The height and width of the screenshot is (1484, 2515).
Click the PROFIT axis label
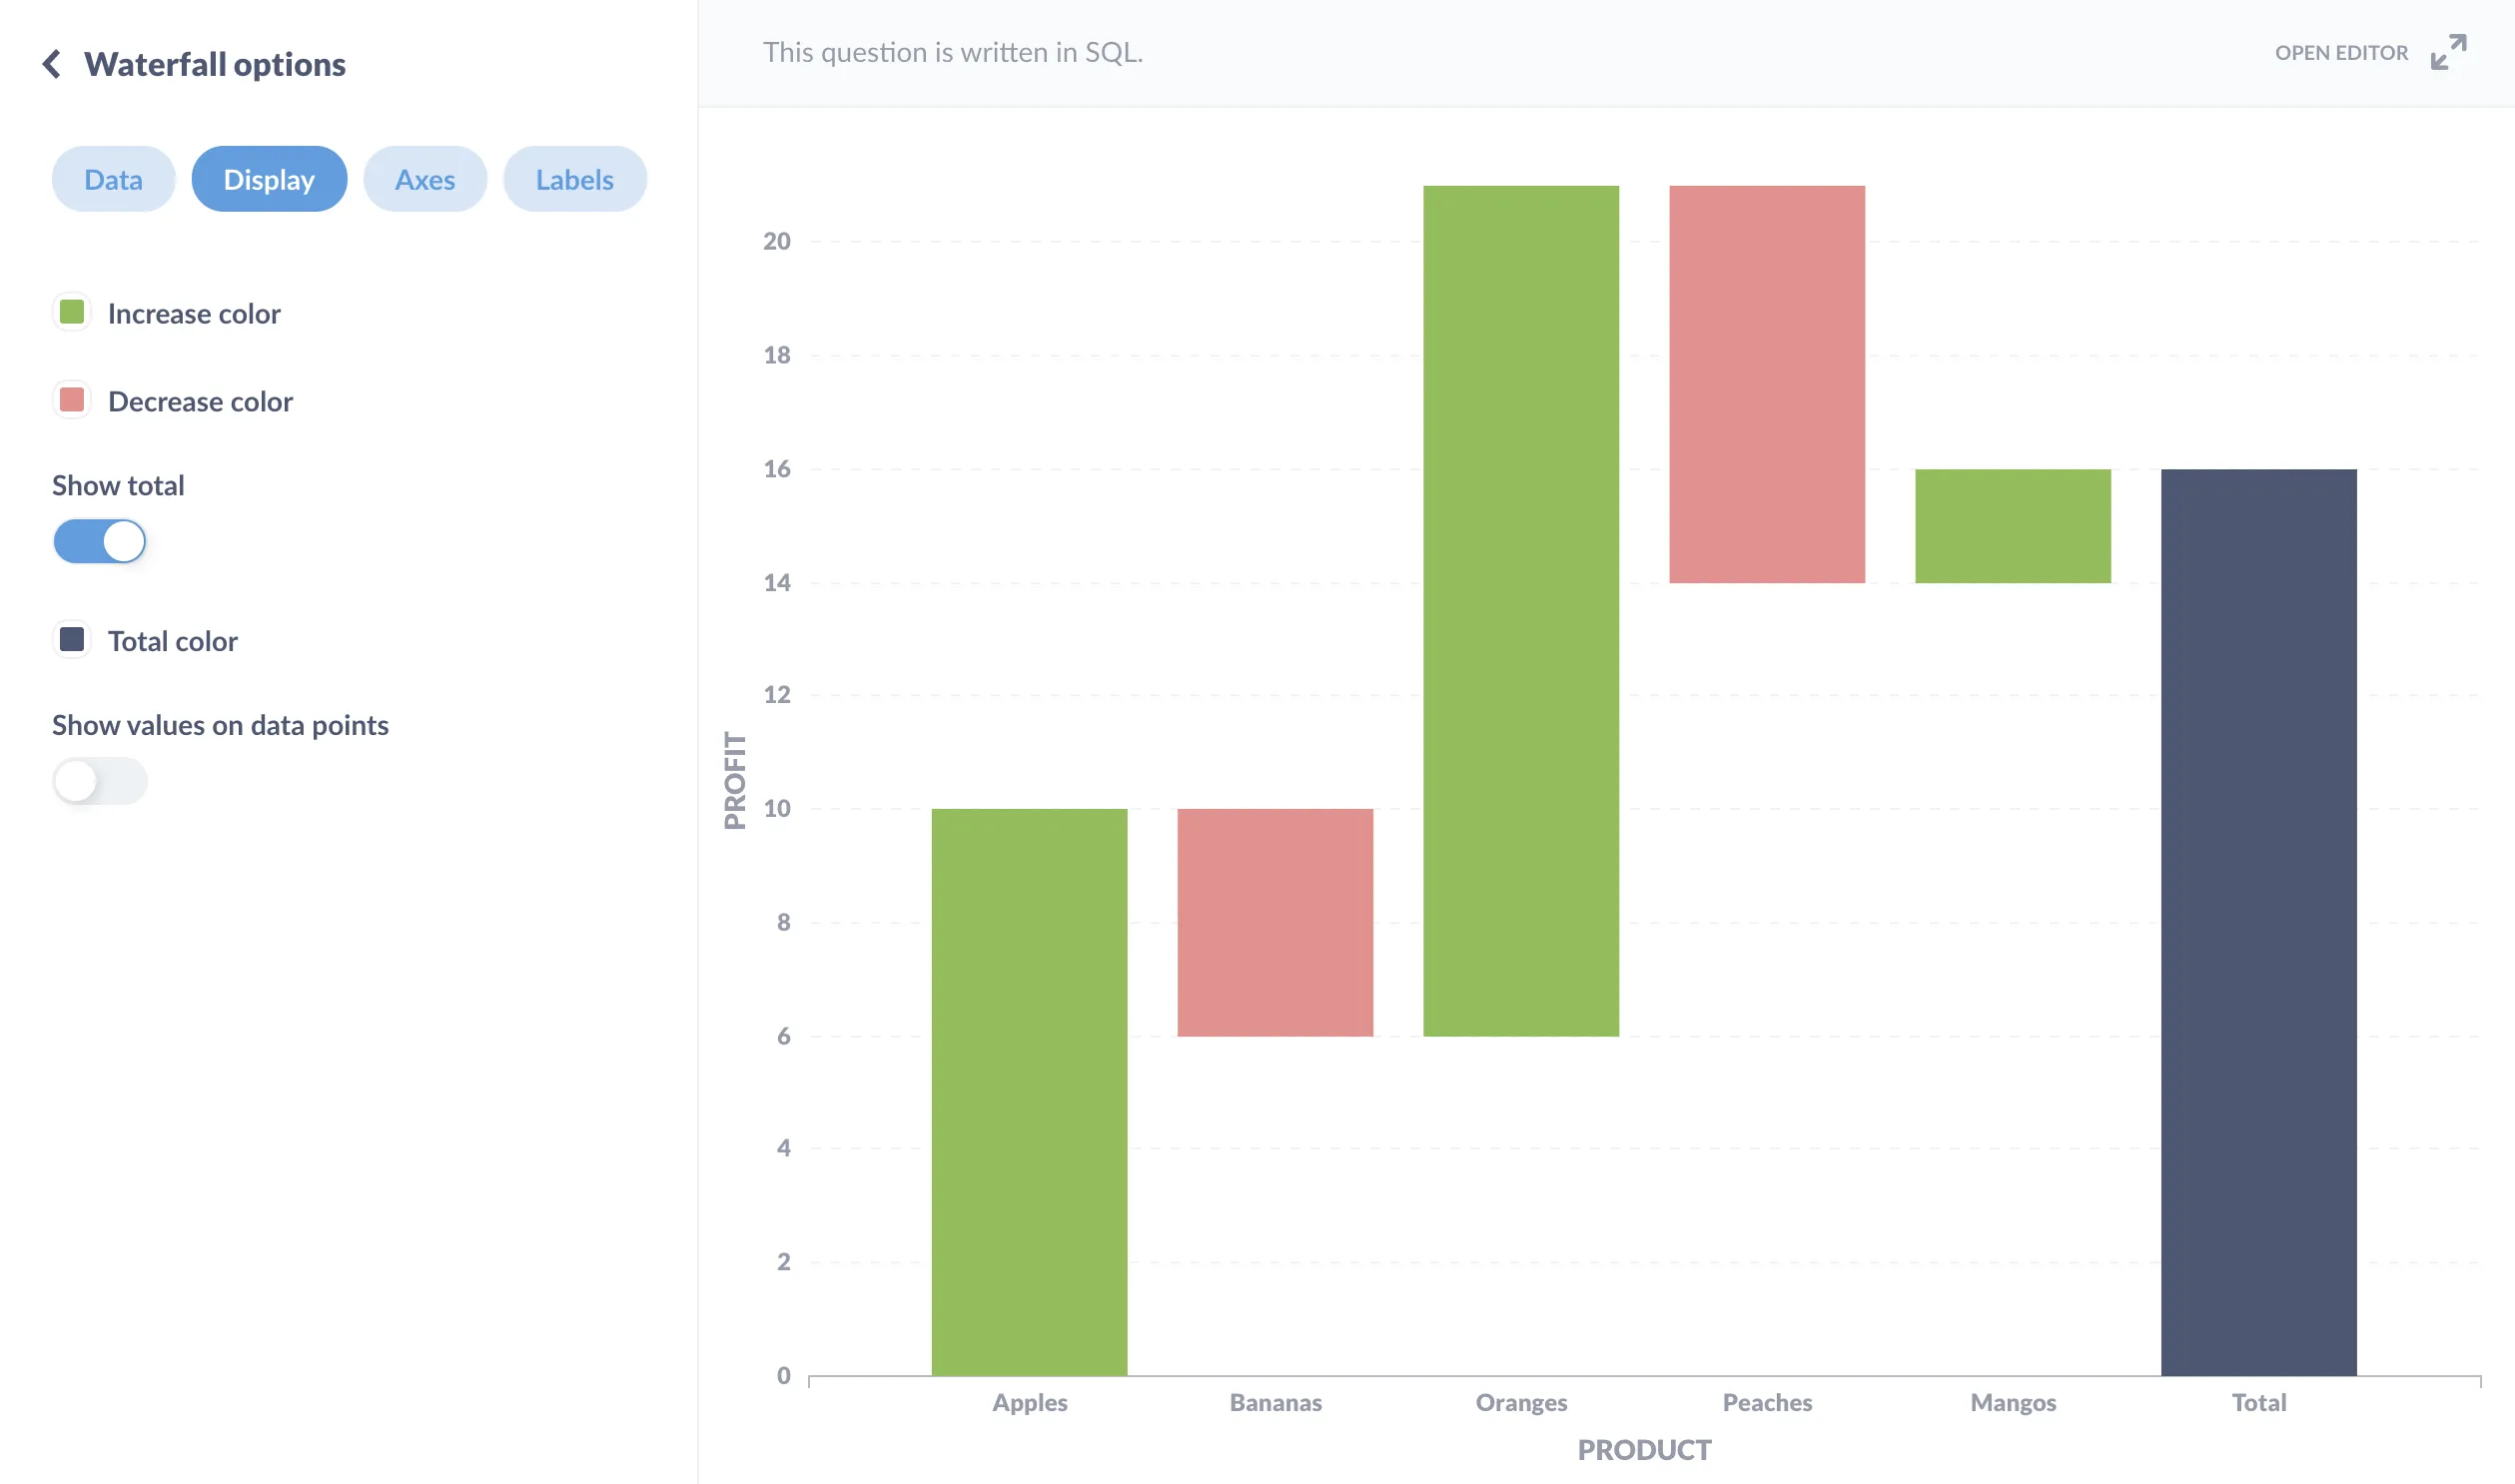(734, 778)
